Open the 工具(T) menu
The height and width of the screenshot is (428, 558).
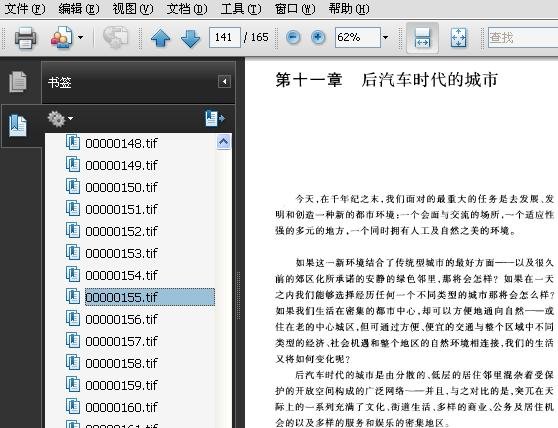pos(241,9)
